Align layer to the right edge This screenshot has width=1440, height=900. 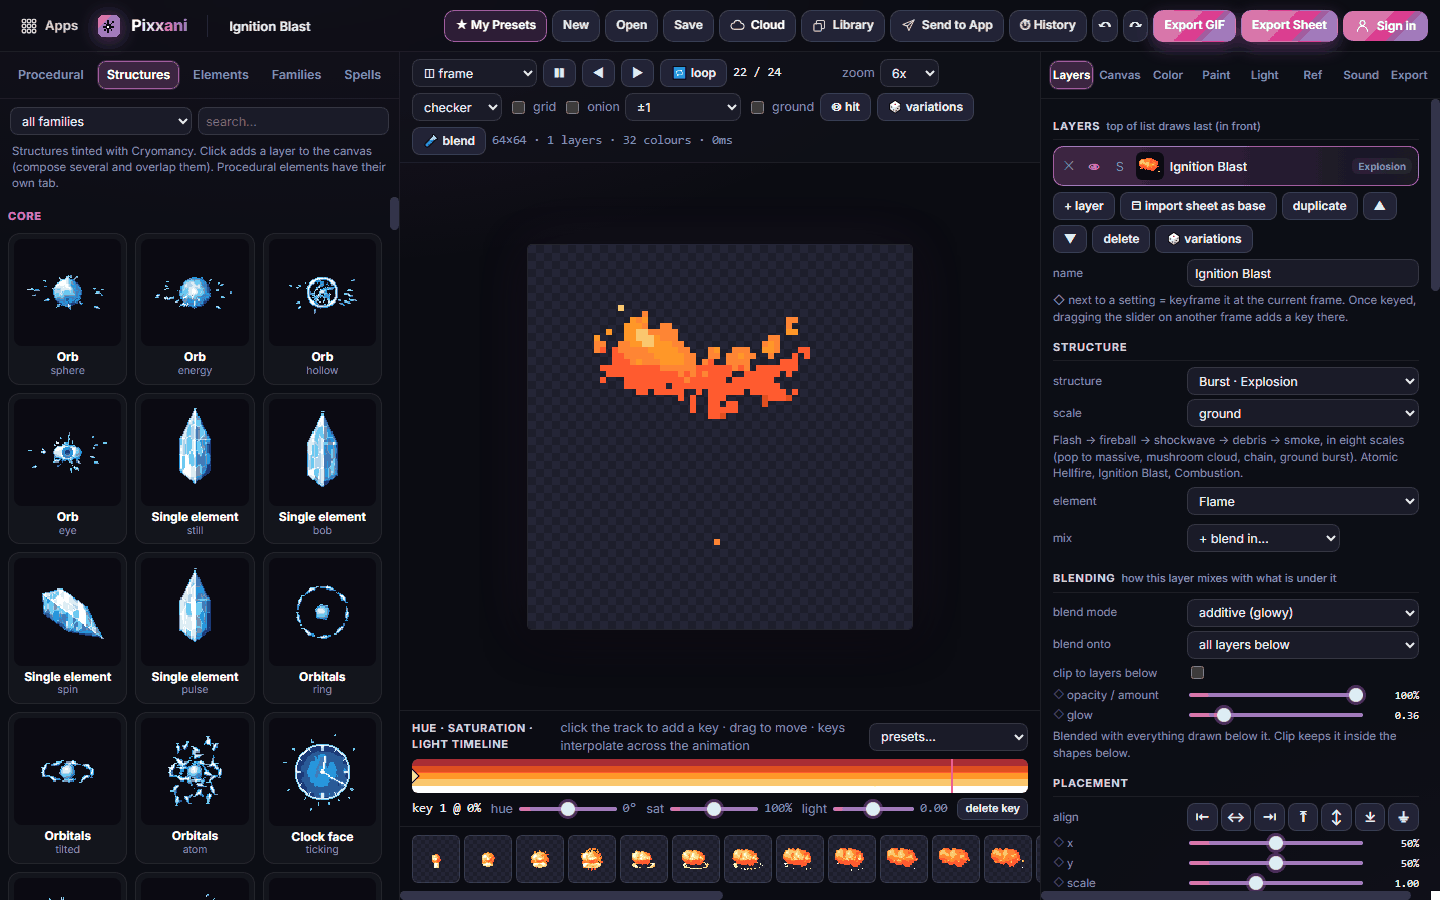click(1269, 817)
